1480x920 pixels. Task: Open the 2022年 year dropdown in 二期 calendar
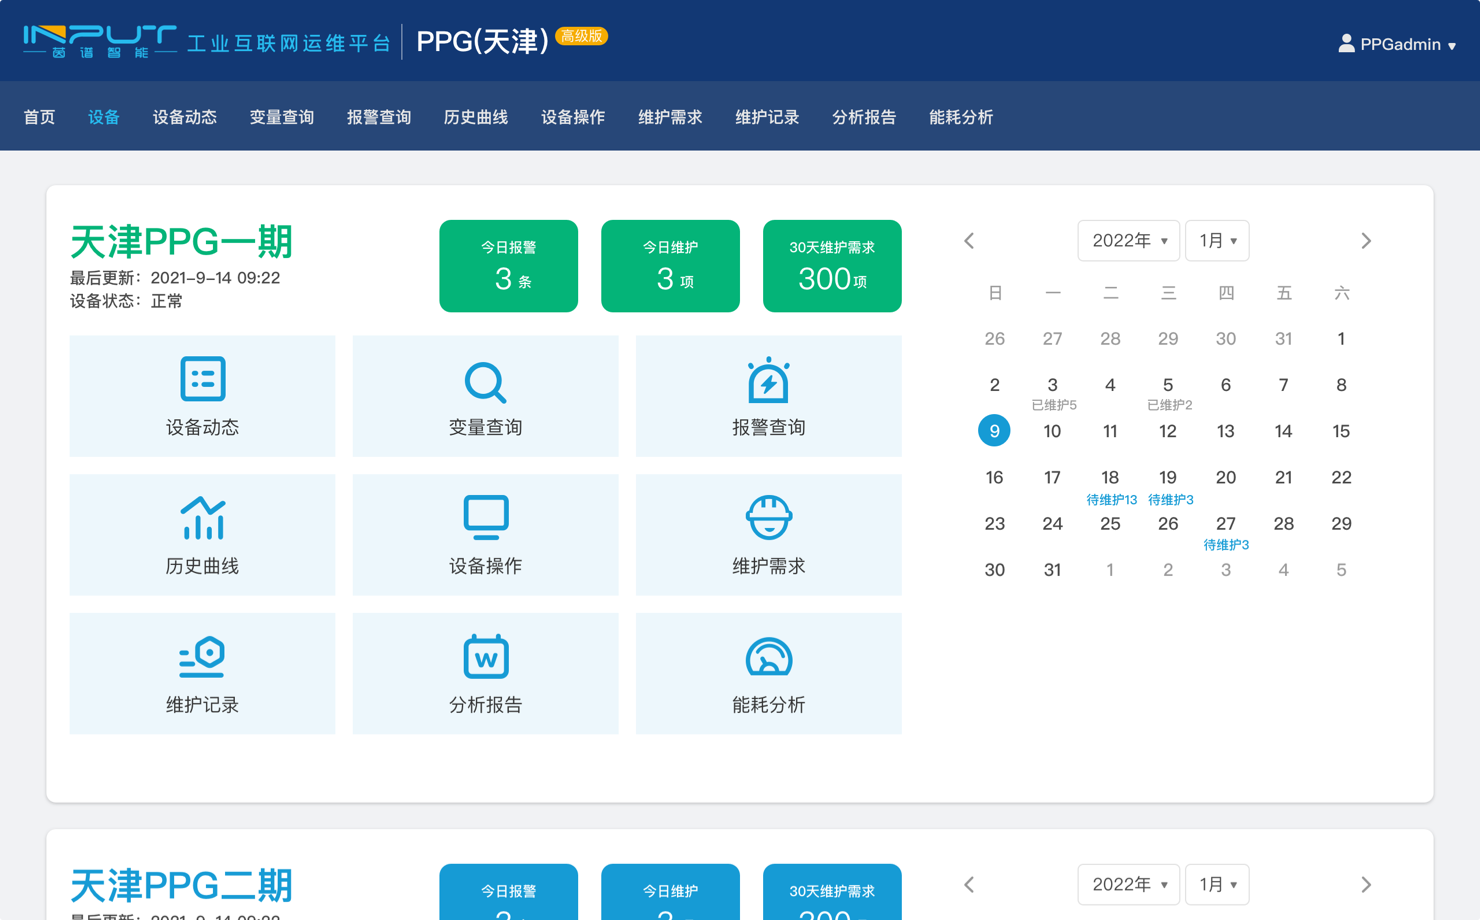pyautogui.click(x=1128, y=885)
